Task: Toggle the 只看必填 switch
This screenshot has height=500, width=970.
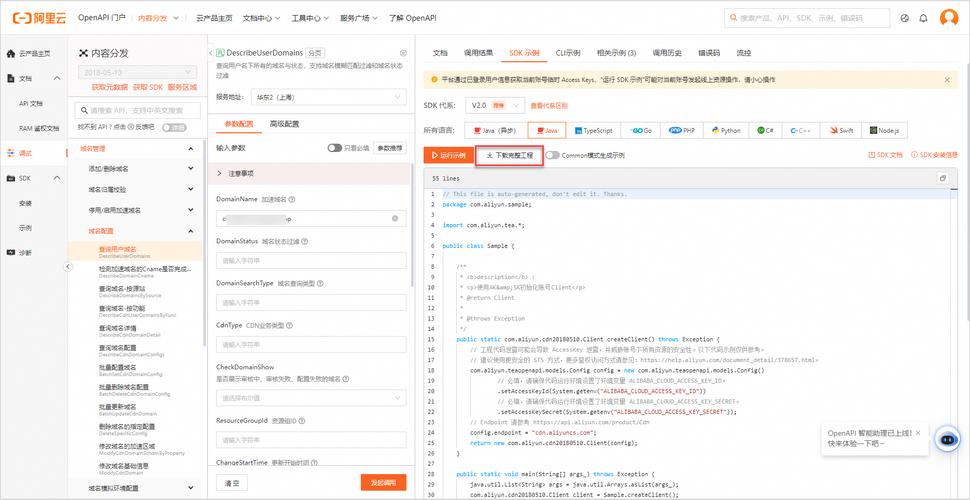Action: pyautogui.click(x=335, y=148)
